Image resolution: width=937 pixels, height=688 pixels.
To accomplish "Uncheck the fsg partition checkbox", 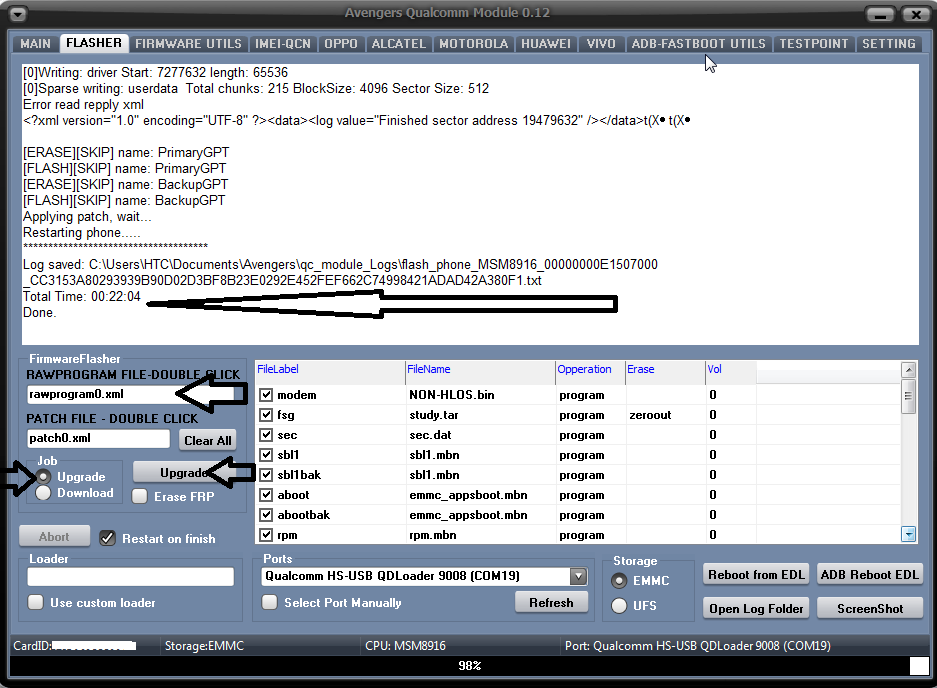I will (x=267, y=415).
